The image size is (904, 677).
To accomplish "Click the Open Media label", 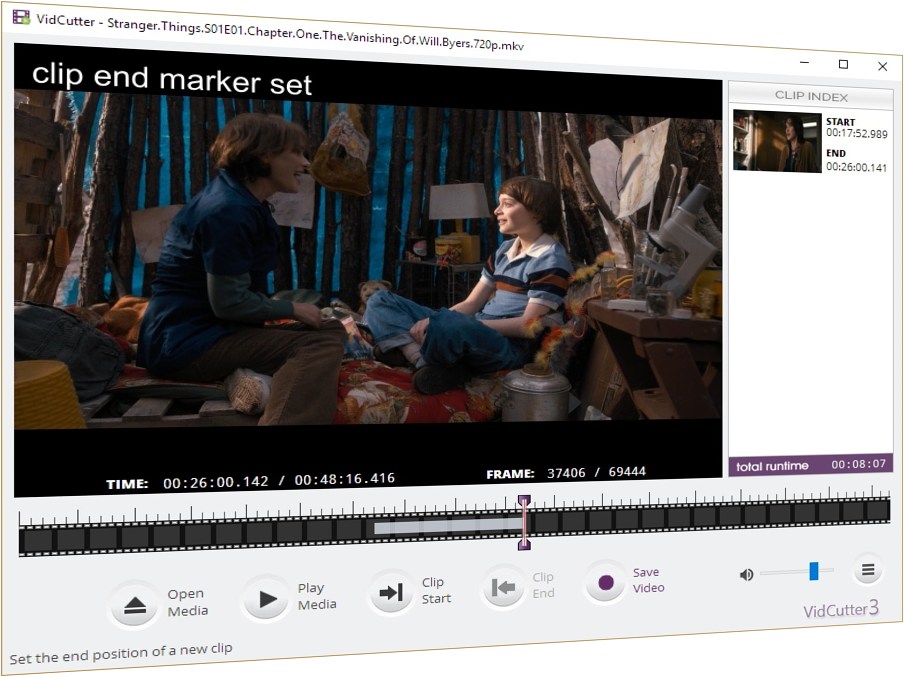I will [x=187, y=603].
